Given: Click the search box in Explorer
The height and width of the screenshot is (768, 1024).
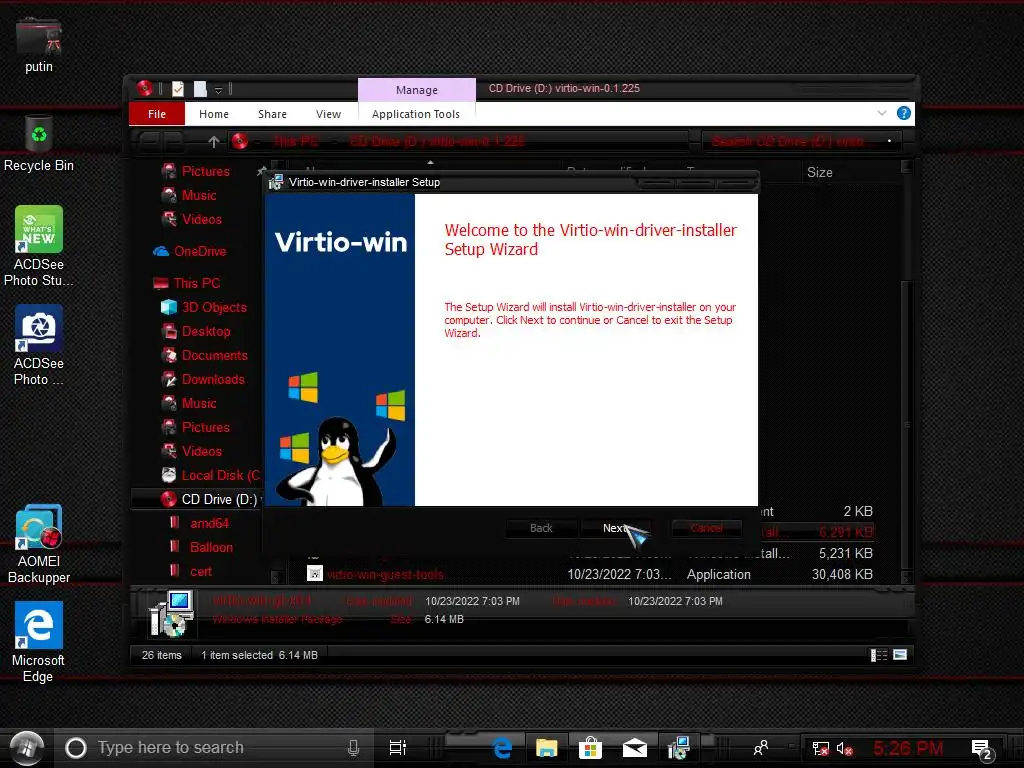Looking at the screenshot, I should 802,141.
